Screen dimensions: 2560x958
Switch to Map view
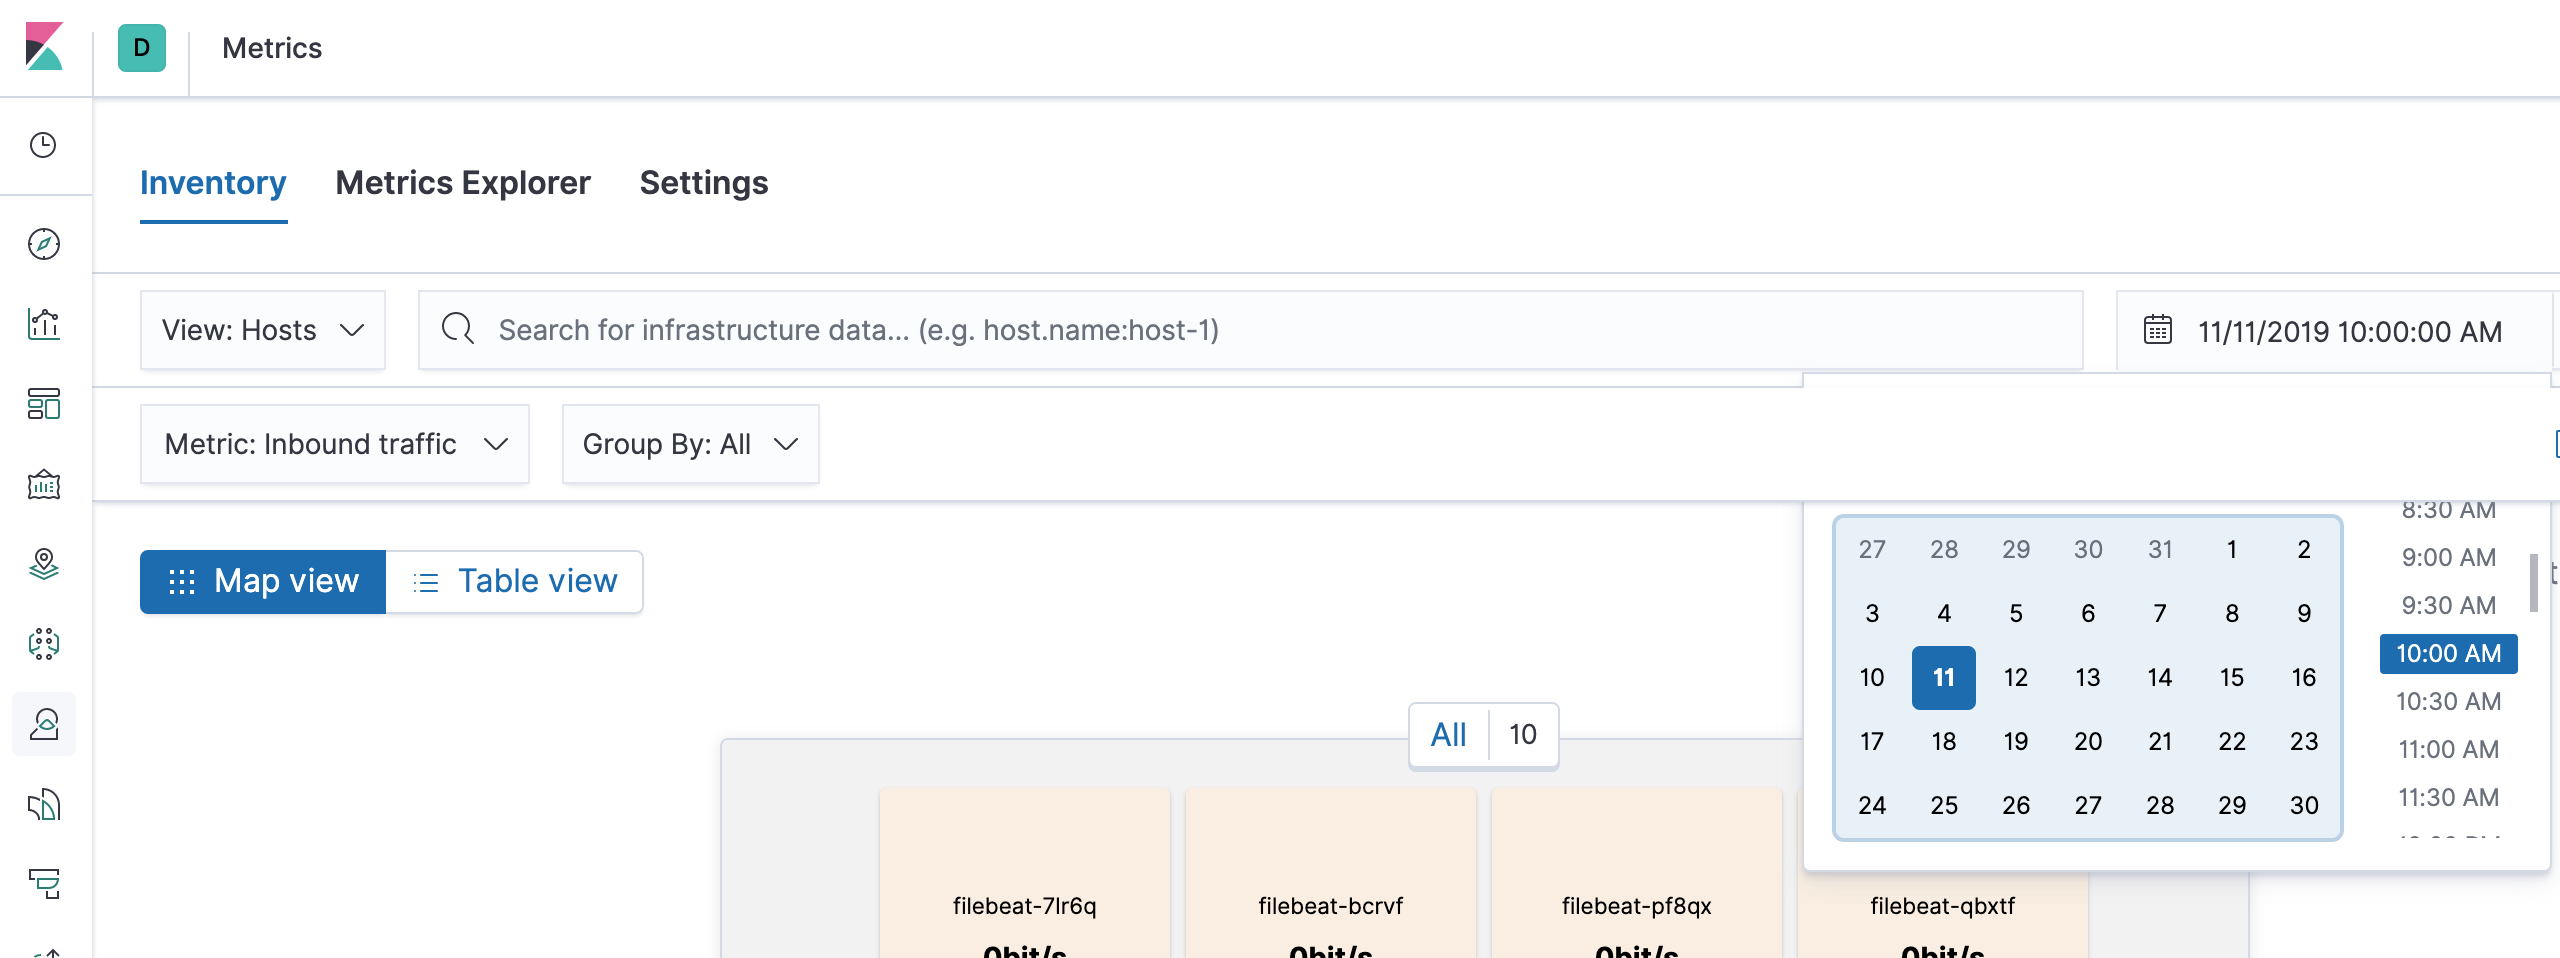click(263, 580)
